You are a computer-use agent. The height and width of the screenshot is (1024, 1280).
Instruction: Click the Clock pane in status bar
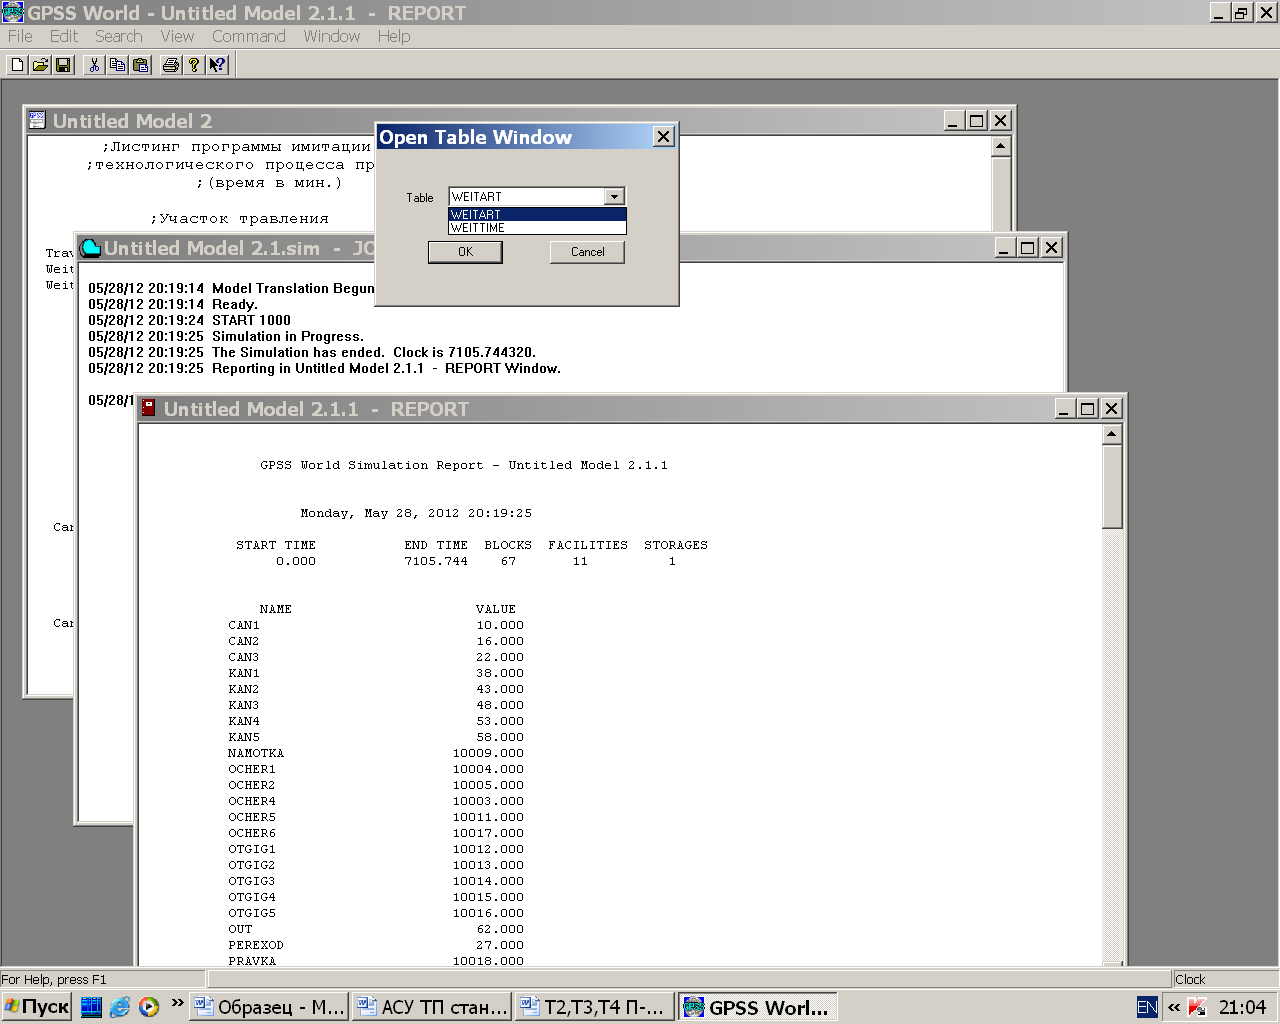[x=1224, y=979]
